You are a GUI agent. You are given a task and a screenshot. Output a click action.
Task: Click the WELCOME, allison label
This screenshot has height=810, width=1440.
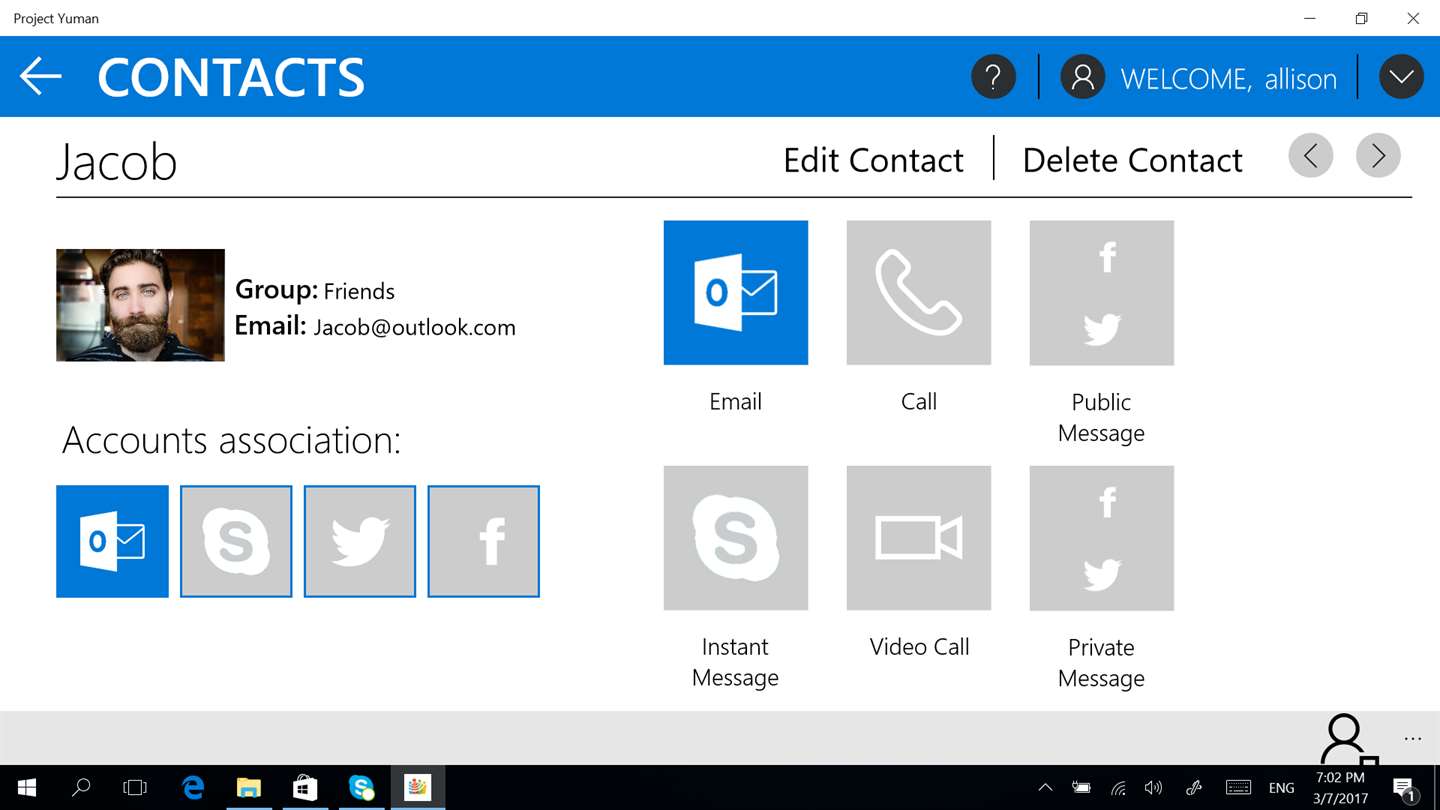1229,79
